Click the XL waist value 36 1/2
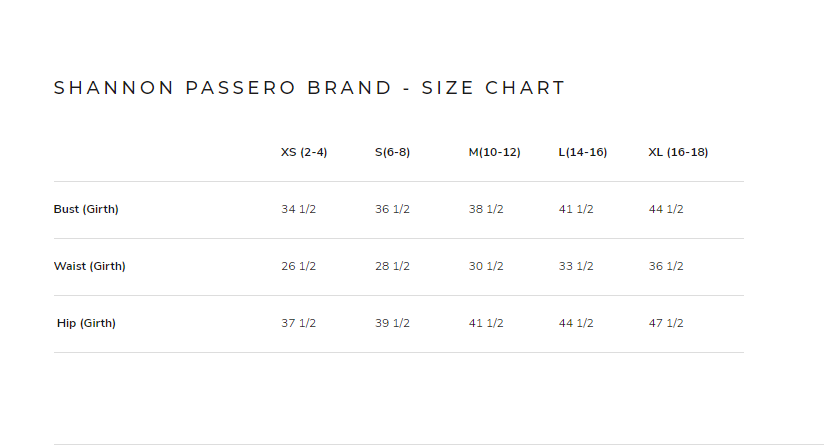Viewport: 824px width, 445px height. pos(666,266)
